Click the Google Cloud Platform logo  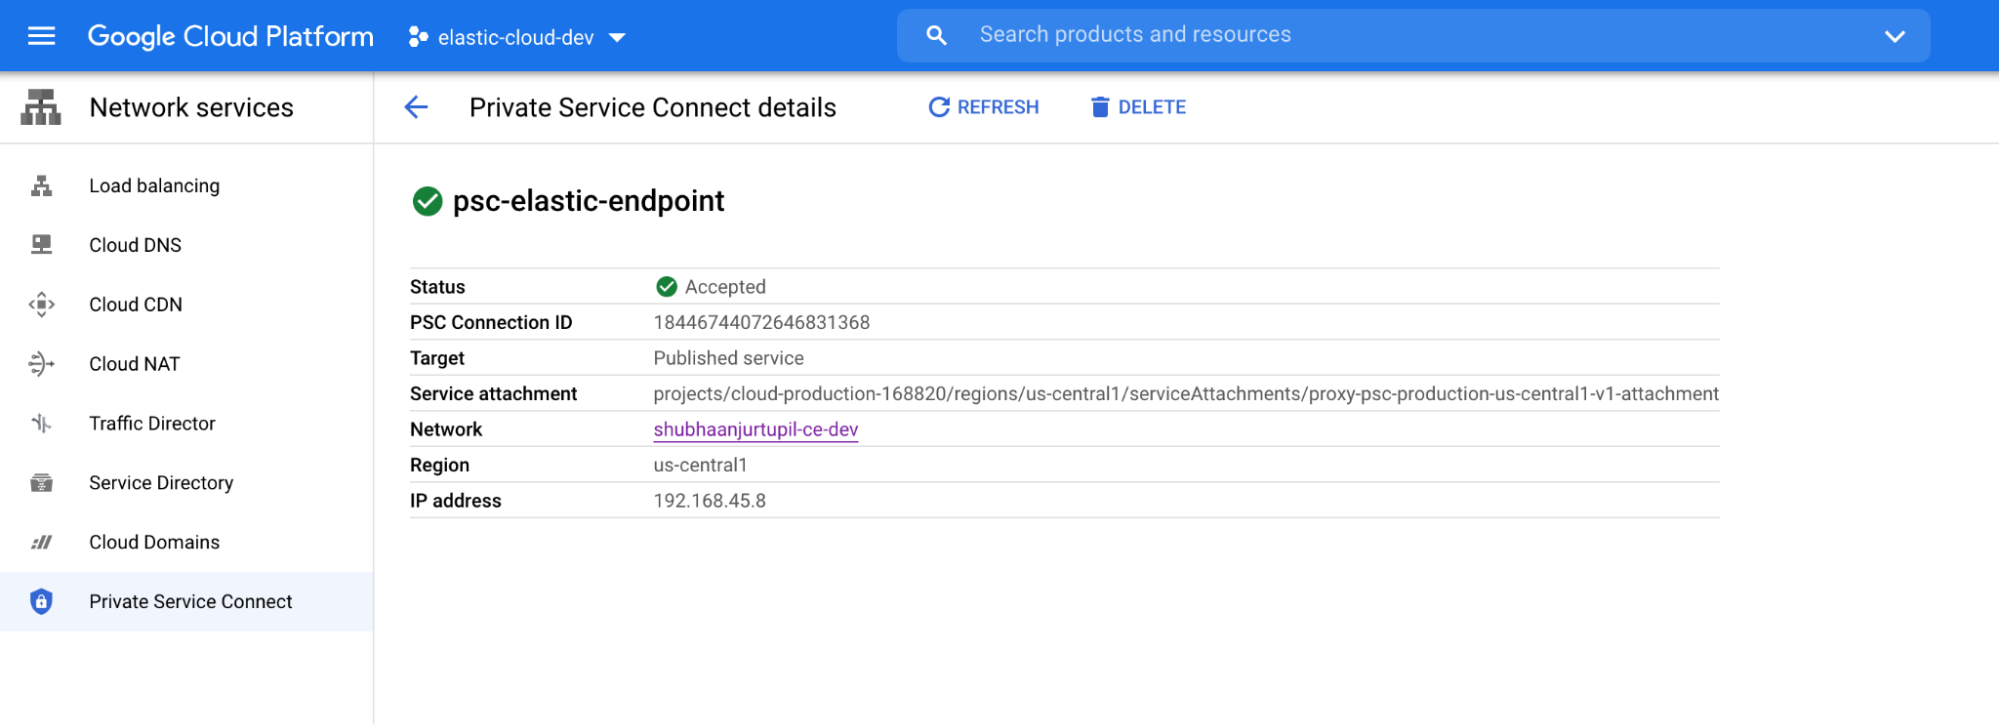[x=230, y=37]
